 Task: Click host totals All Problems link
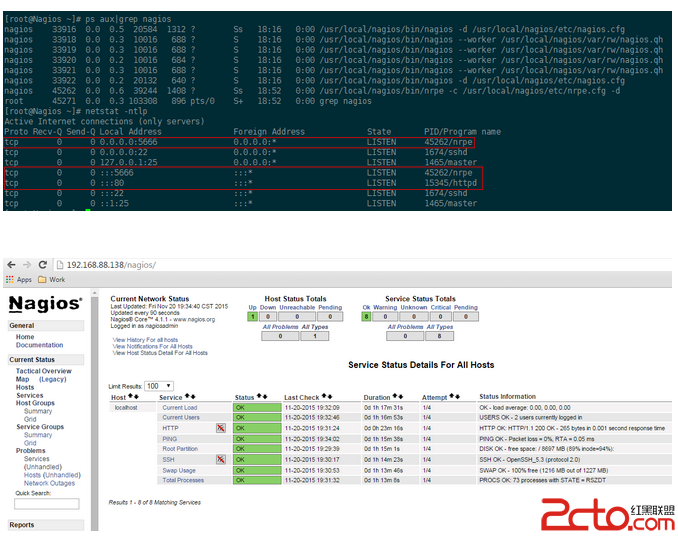tap(280, 327)
